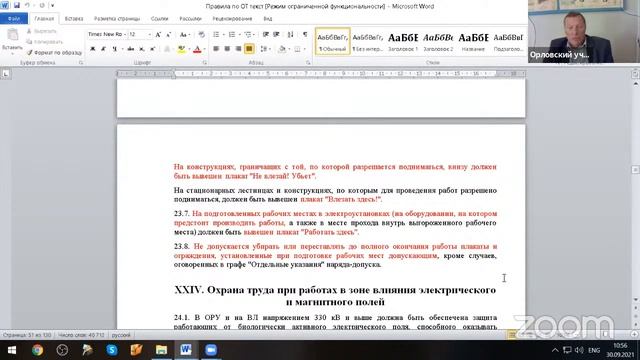Click the volume icon in system tray

point(579,350)
